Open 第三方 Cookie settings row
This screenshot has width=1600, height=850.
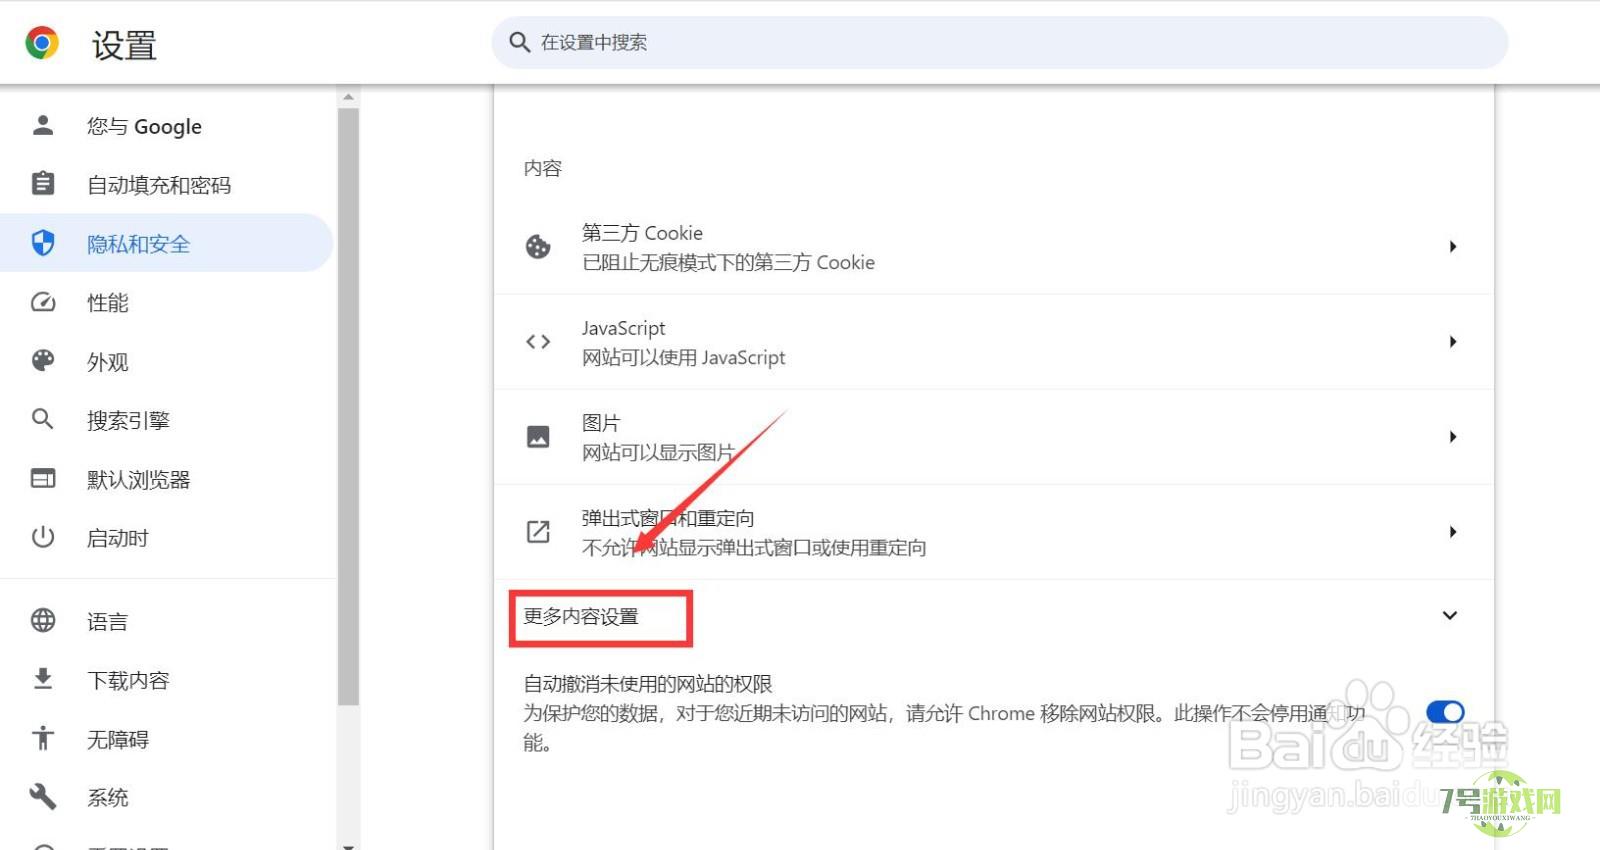(x=994, y=247)
